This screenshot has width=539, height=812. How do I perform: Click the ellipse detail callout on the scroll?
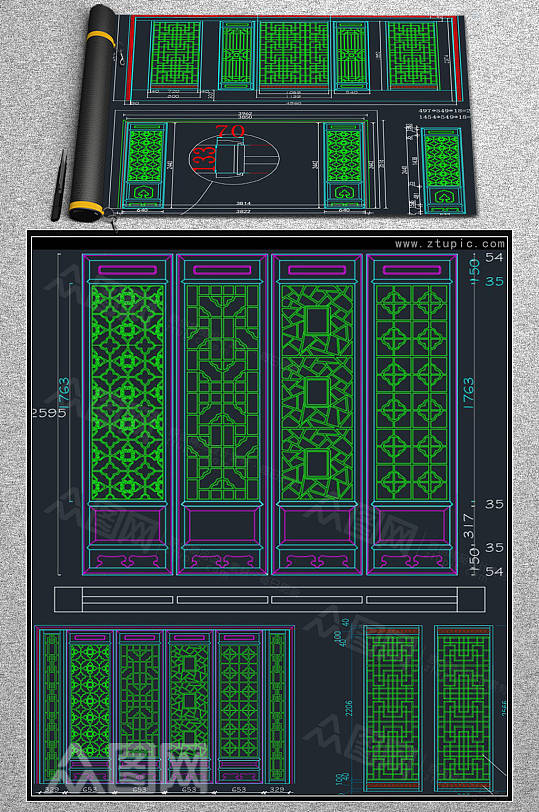(234, 157)
